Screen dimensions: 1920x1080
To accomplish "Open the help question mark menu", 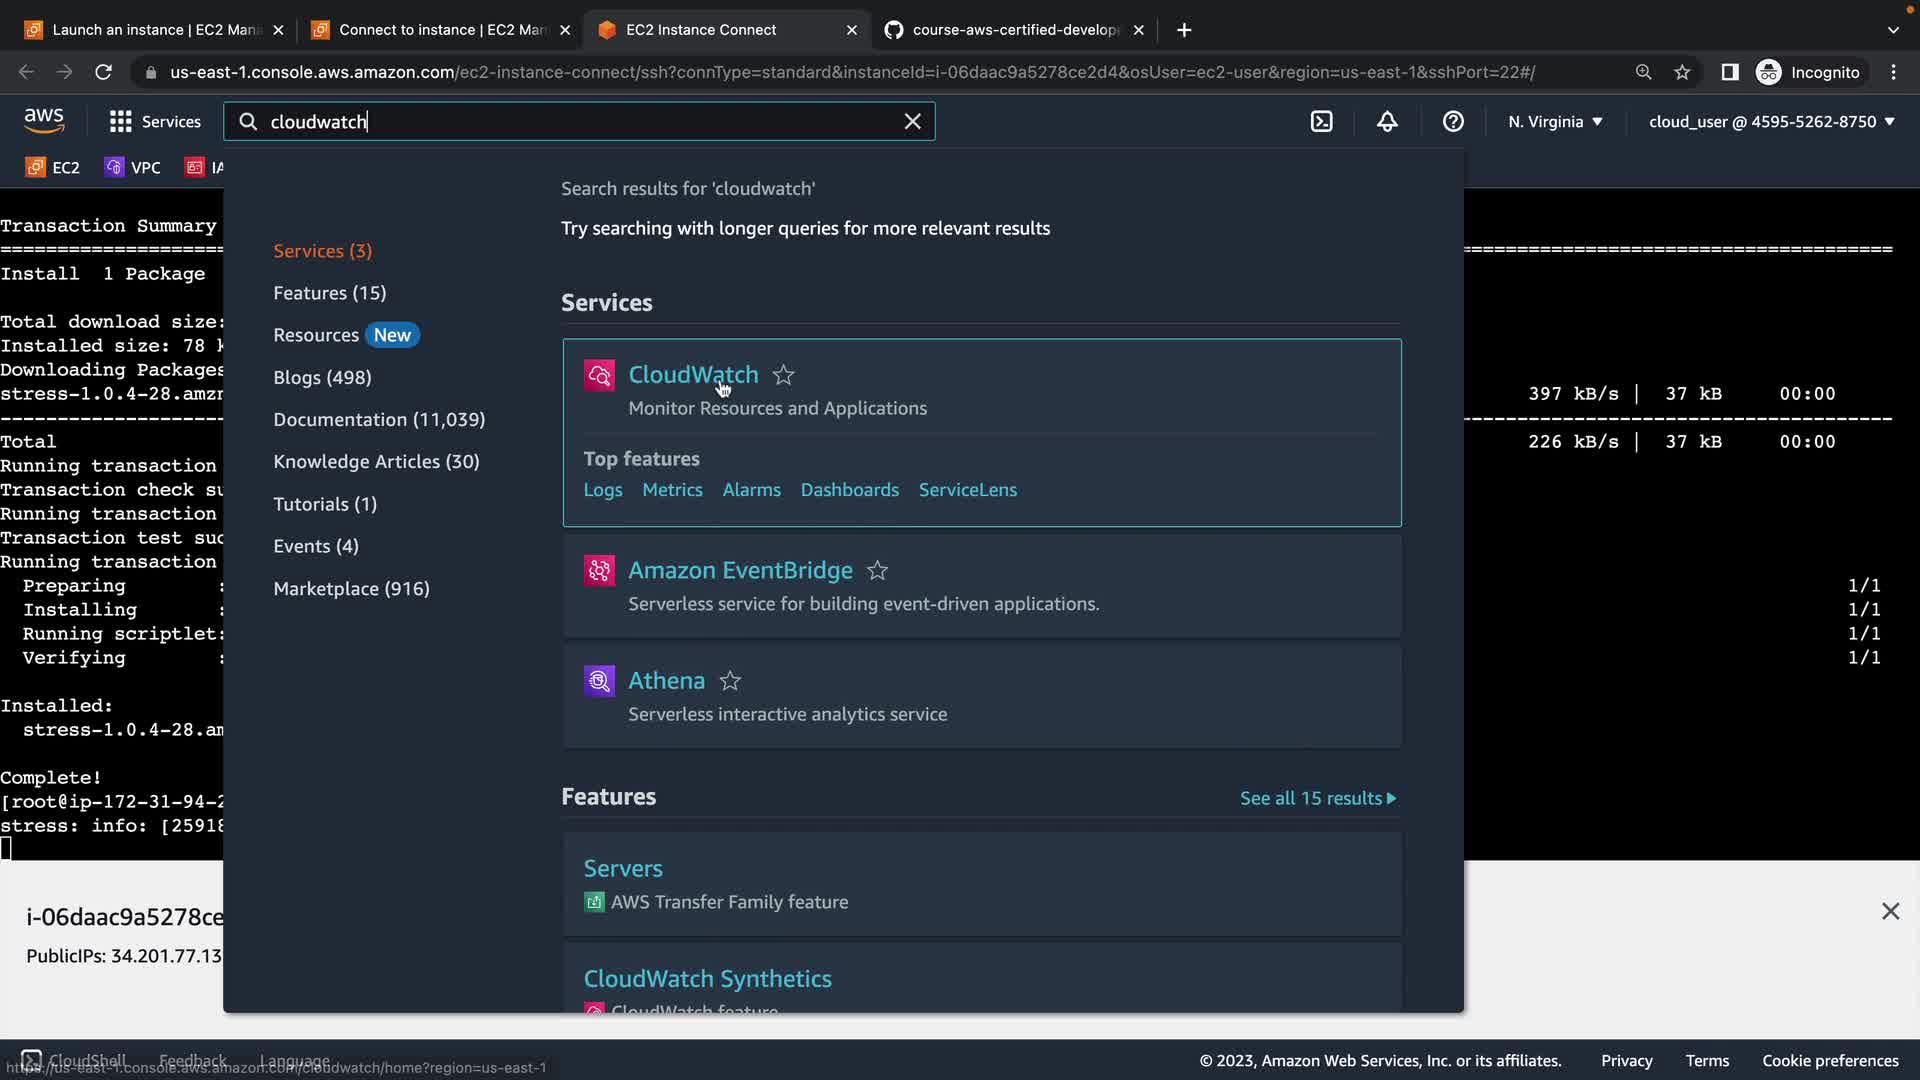I will coord(1453,122).
